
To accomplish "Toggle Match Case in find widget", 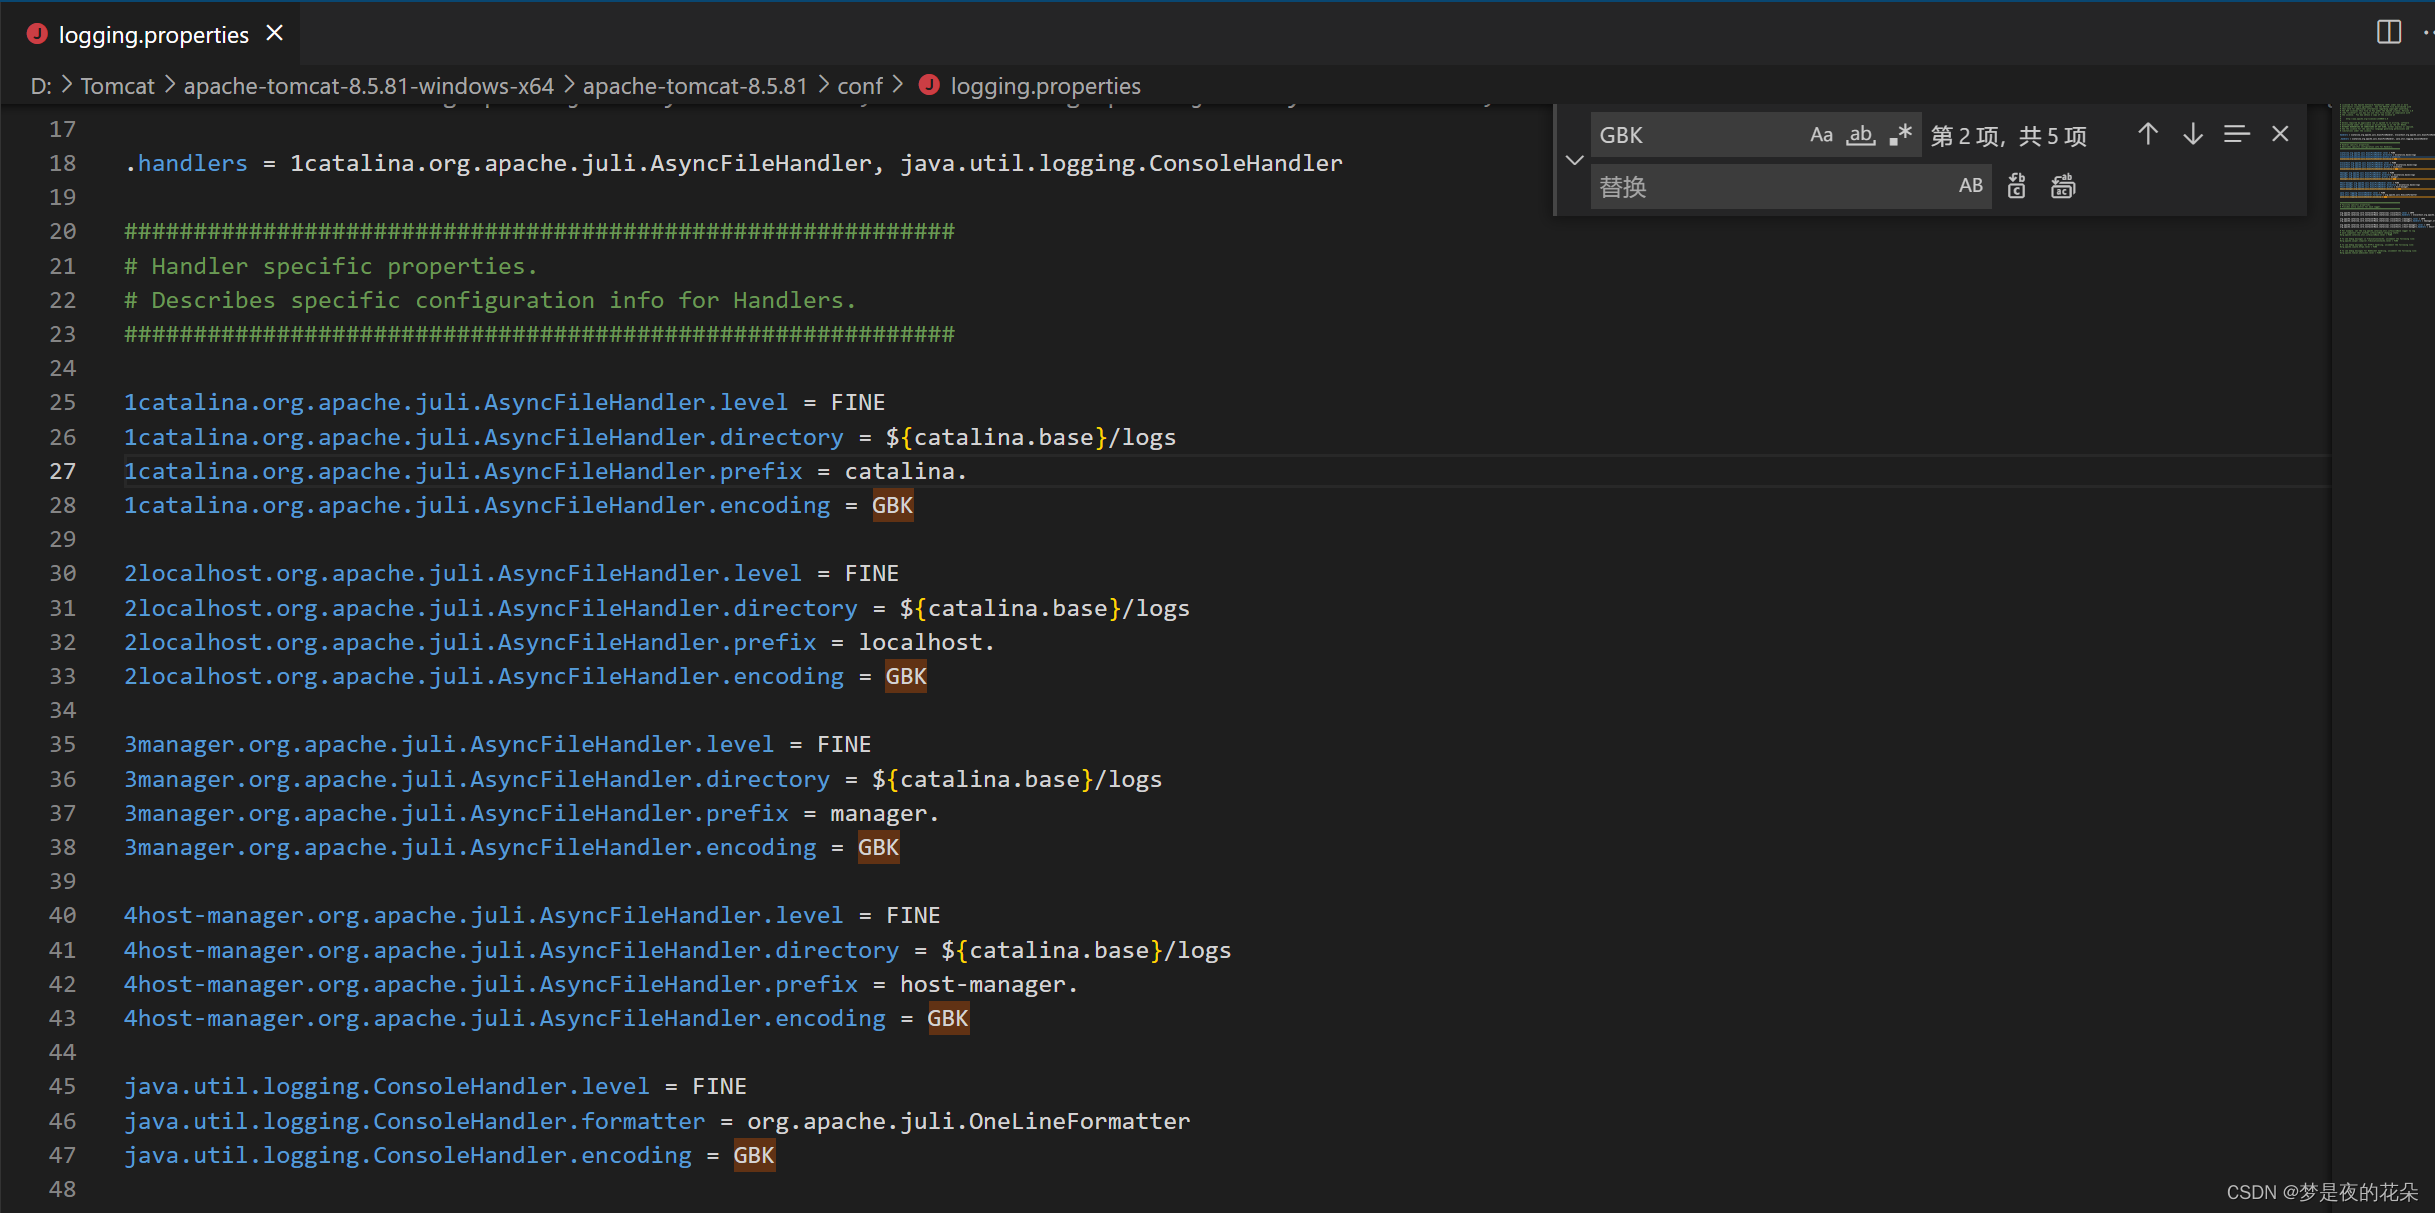I will click(1821, 135).
